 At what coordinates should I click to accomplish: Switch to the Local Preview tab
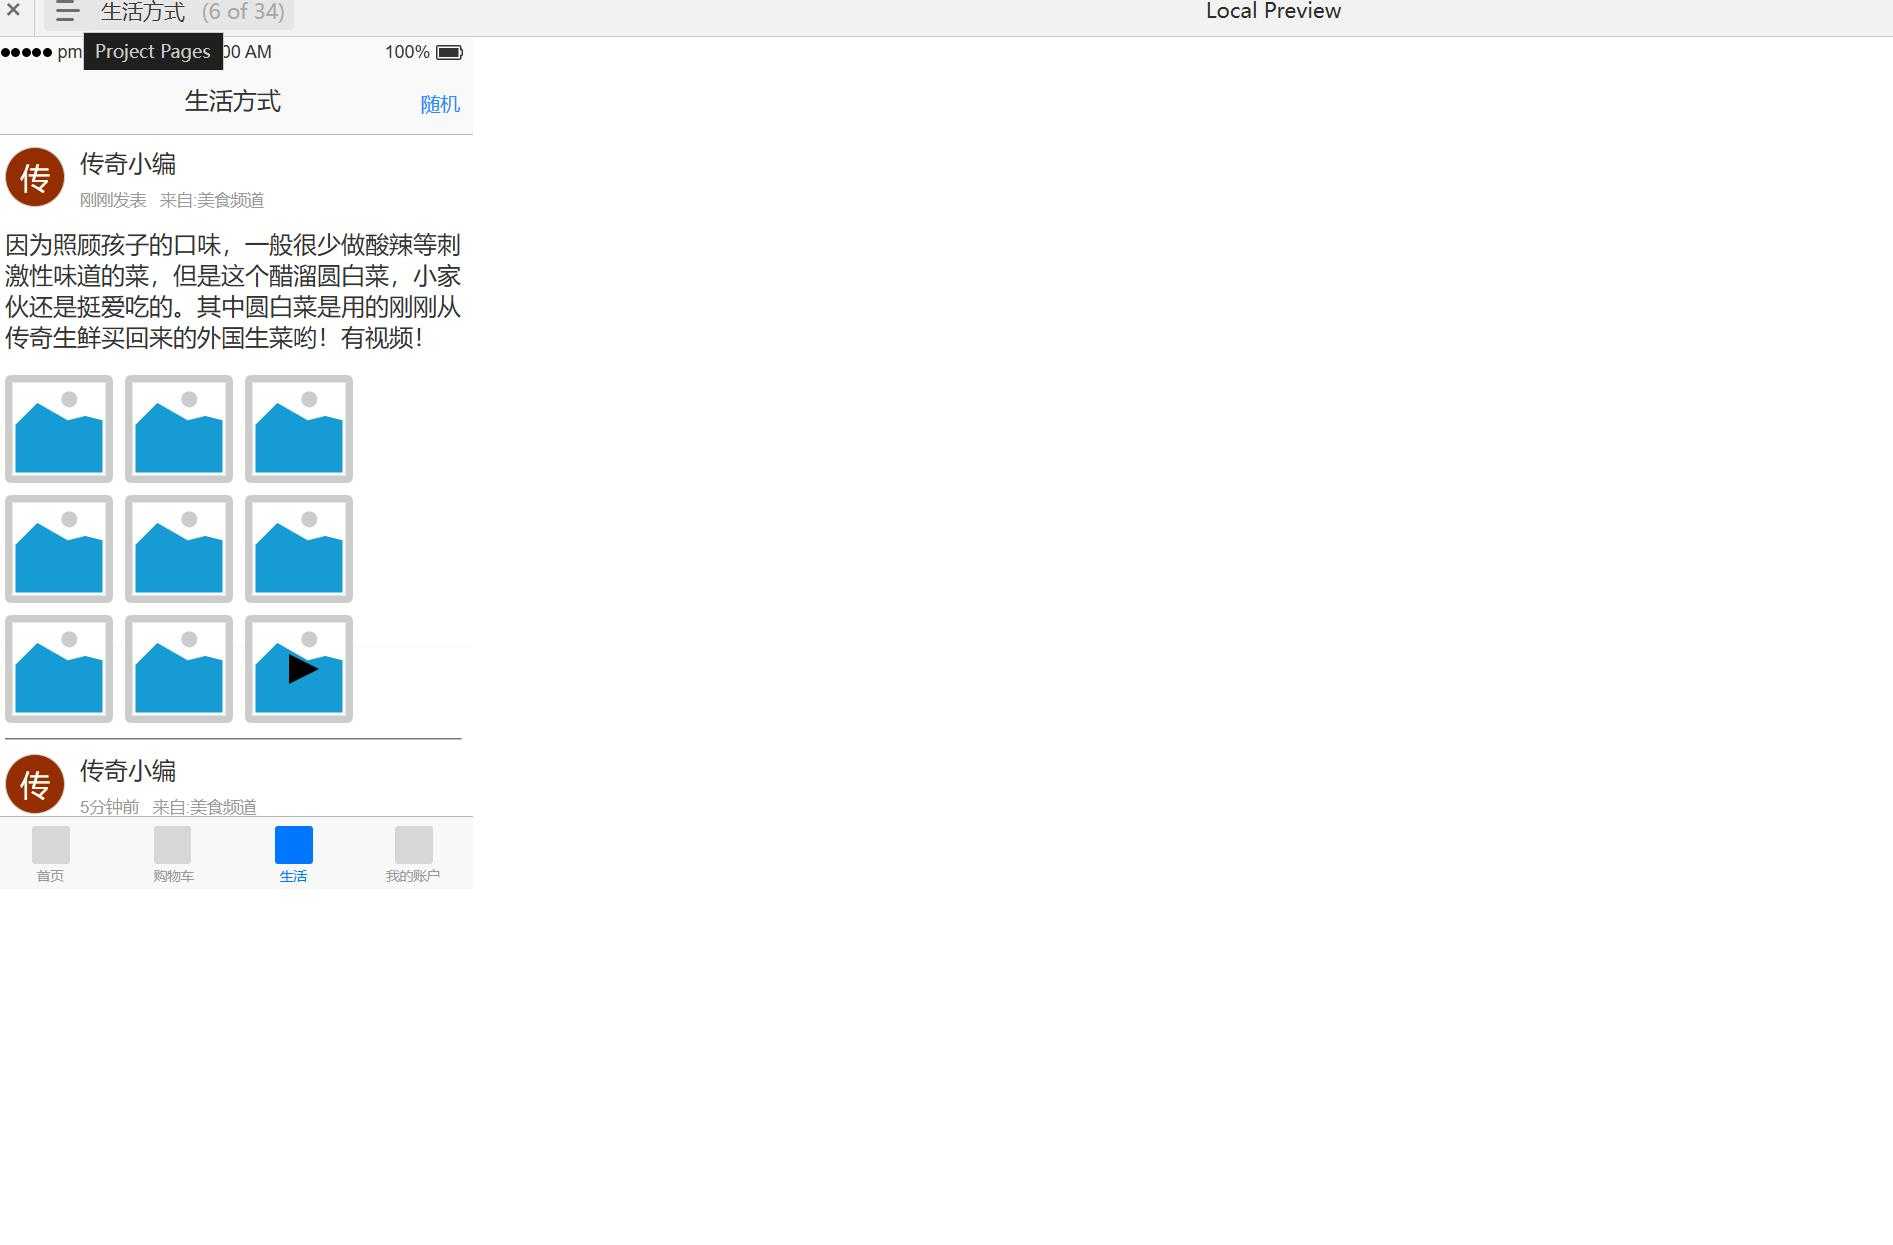pyautogui.click(x=1272, y=11)
